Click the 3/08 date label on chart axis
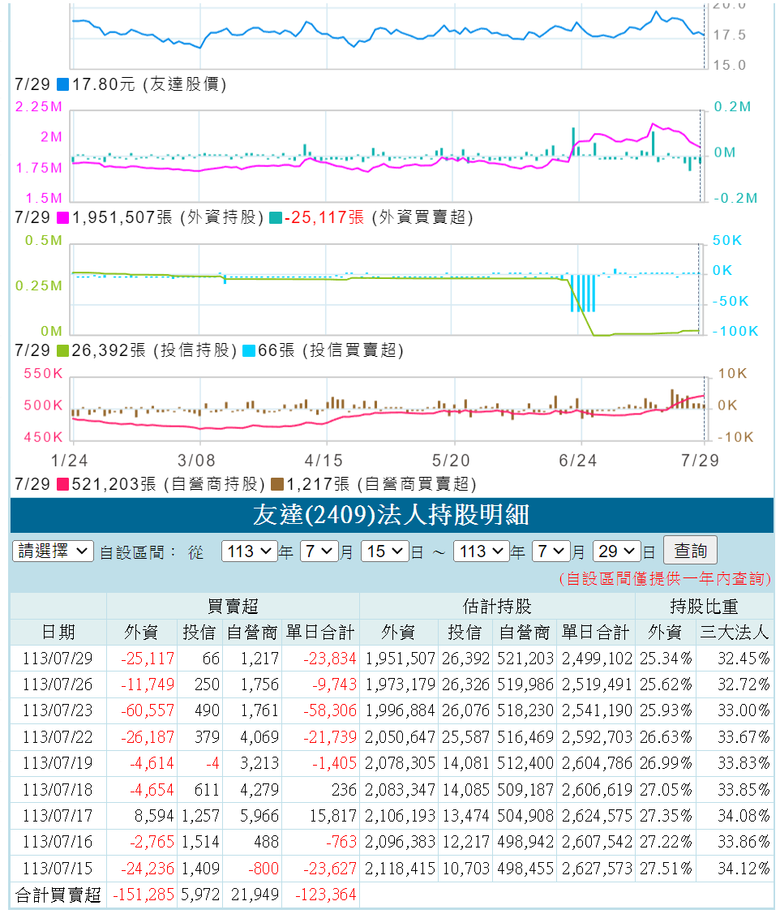The height and width of the screenshot is (914, 780). pyautogui.click(x=196, y=460)
